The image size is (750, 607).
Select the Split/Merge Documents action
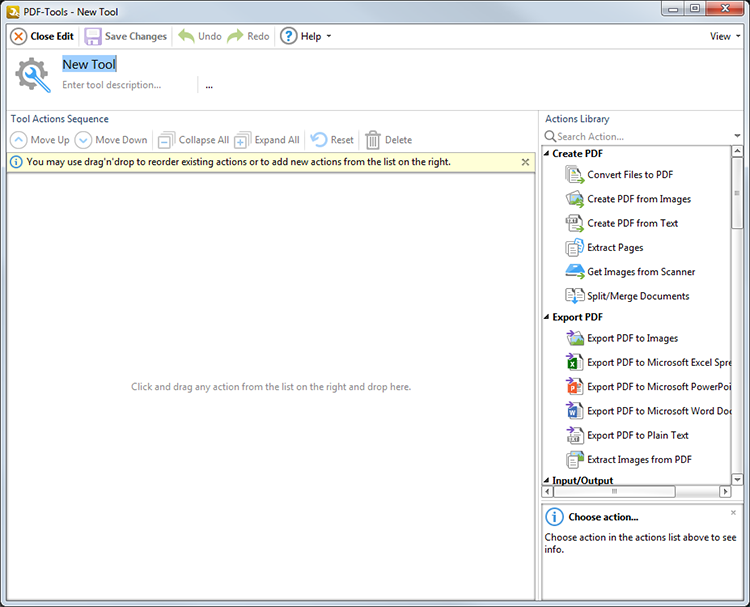(637, 296)
